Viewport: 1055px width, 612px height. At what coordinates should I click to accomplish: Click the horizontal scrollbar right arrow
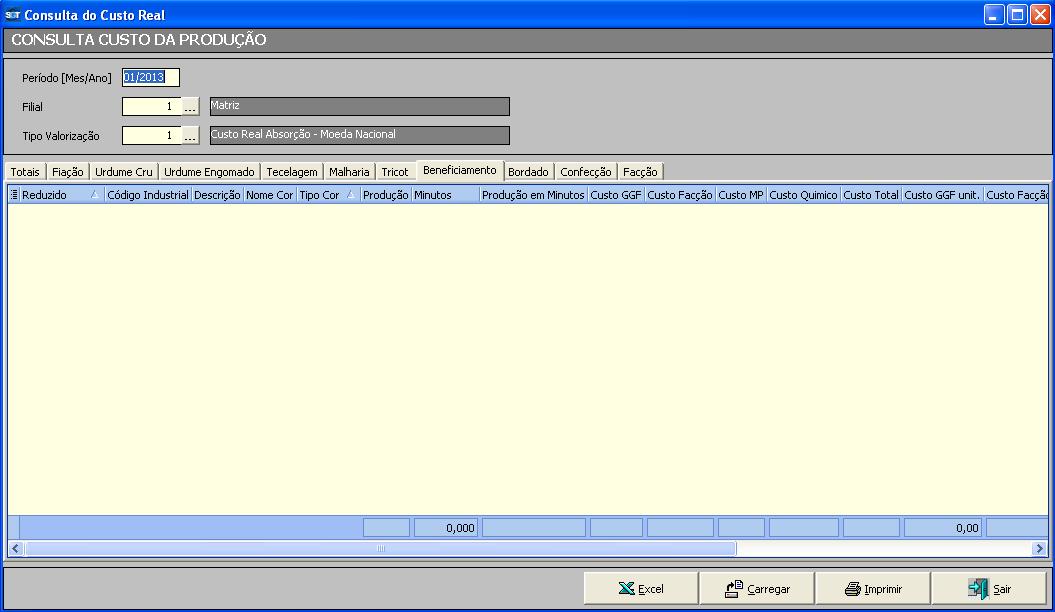point(1039,548)
